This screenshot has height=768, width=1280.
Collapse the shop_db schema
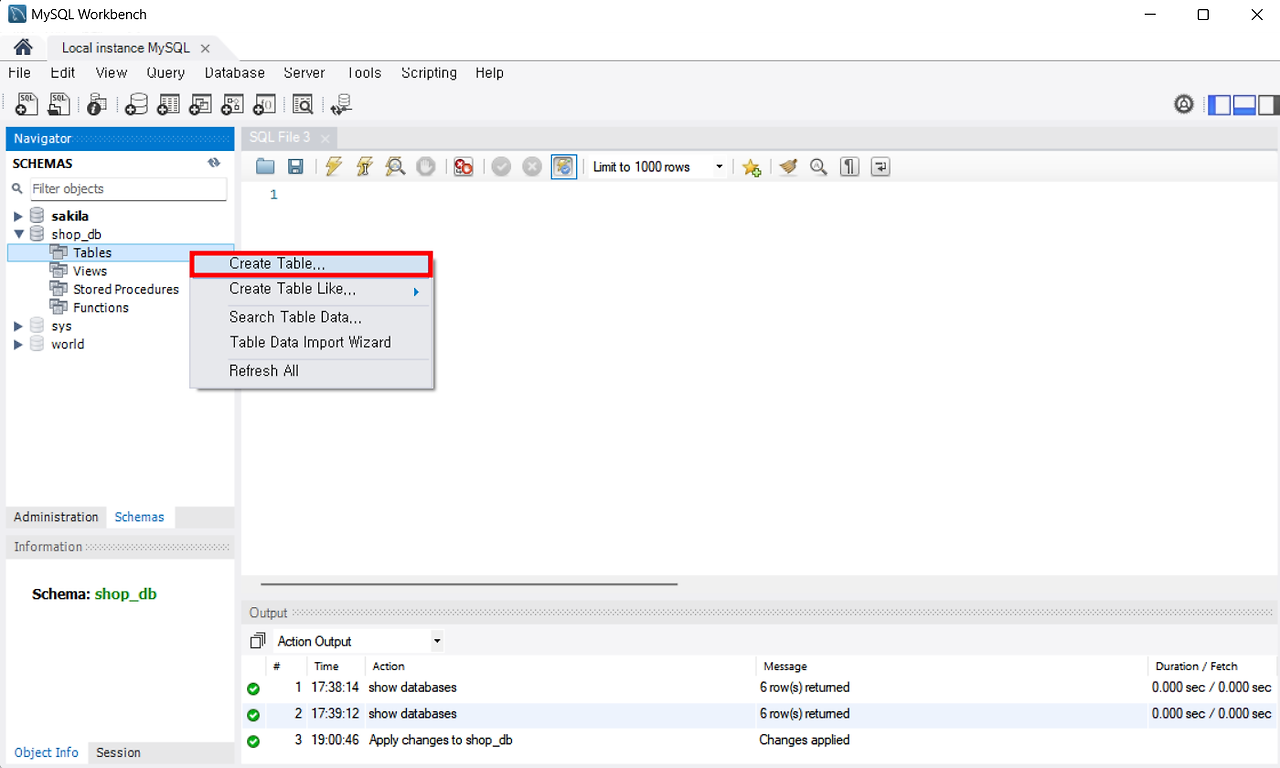coord(18,234)
